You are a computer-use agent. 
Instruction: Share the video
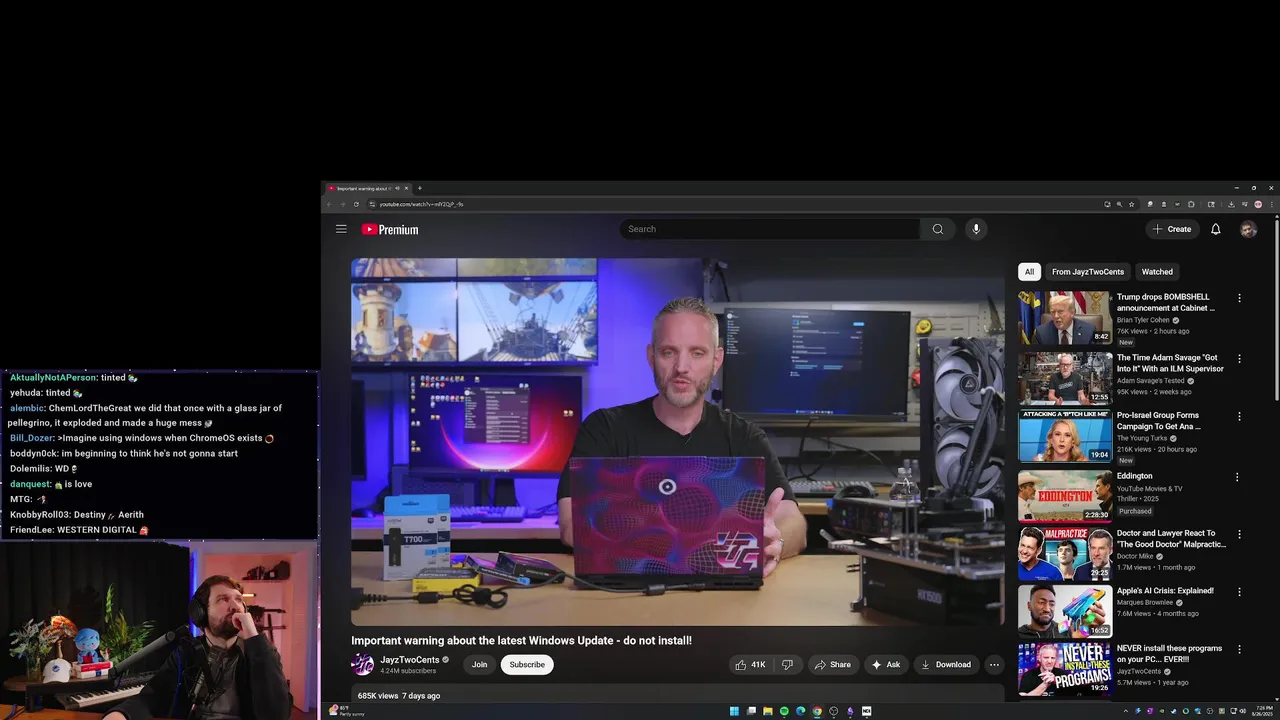(x=832, y=664)
